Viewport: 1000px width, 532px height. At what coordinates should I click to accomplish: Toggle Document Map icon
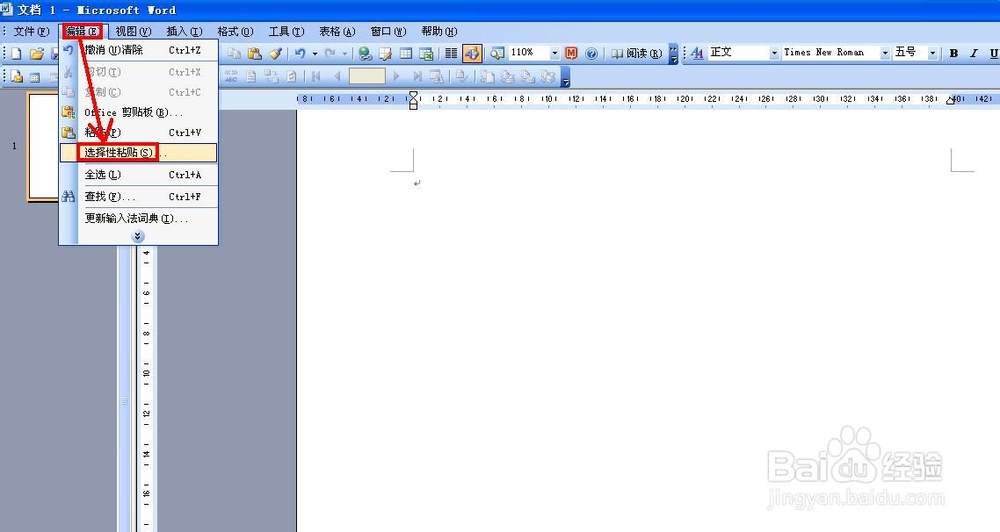point(497,54)
